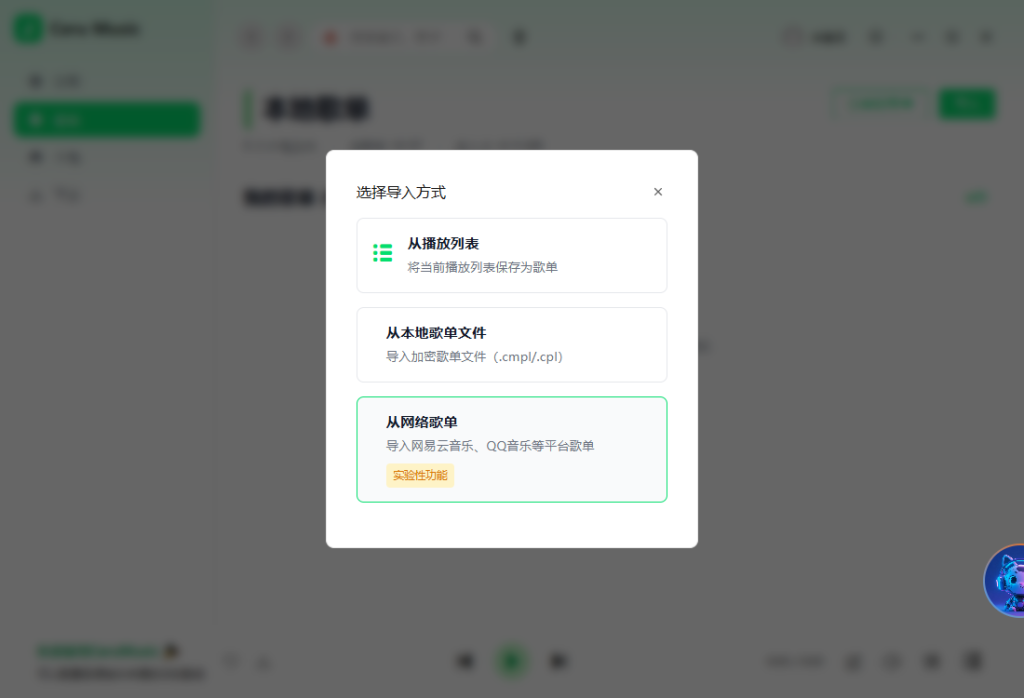Screen dimensions: 1024x698
Task: Click the previous track icon
Action: pyautogui.click(x=465, y=661)
